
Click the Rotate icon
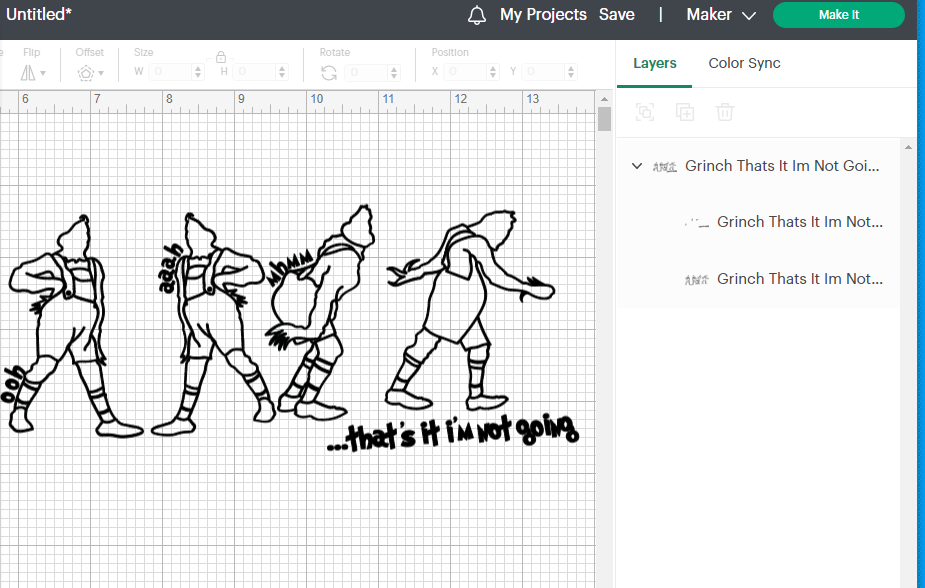(x=329, y=73)
